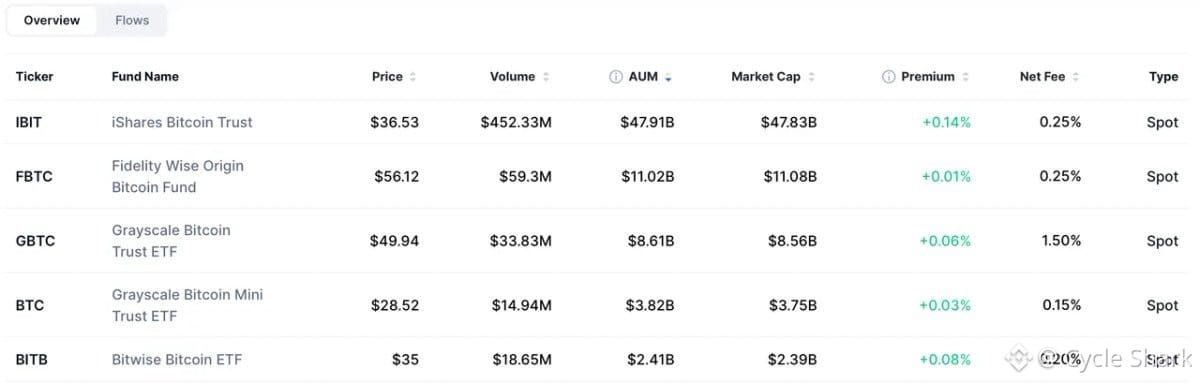Toggle the AUM descending sort arrow
Viewport: 1200px width, 383px height.
[x=668, y=77]
